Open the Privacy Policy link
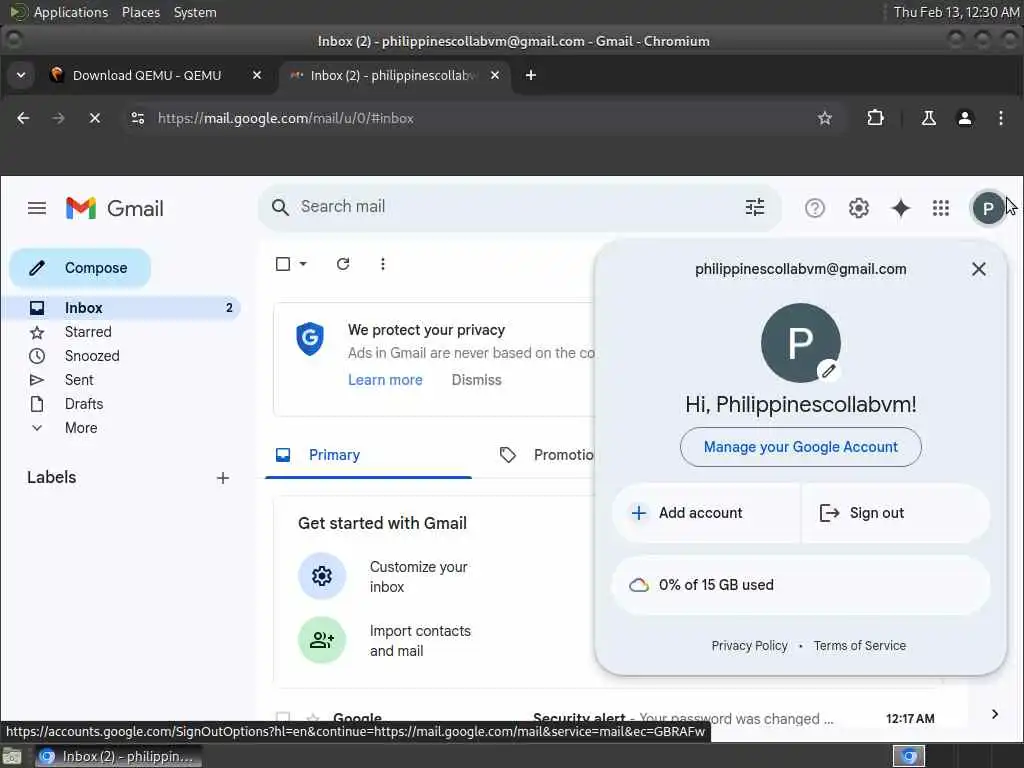The width and height of the screenshot is (1024, 768). 749,645
